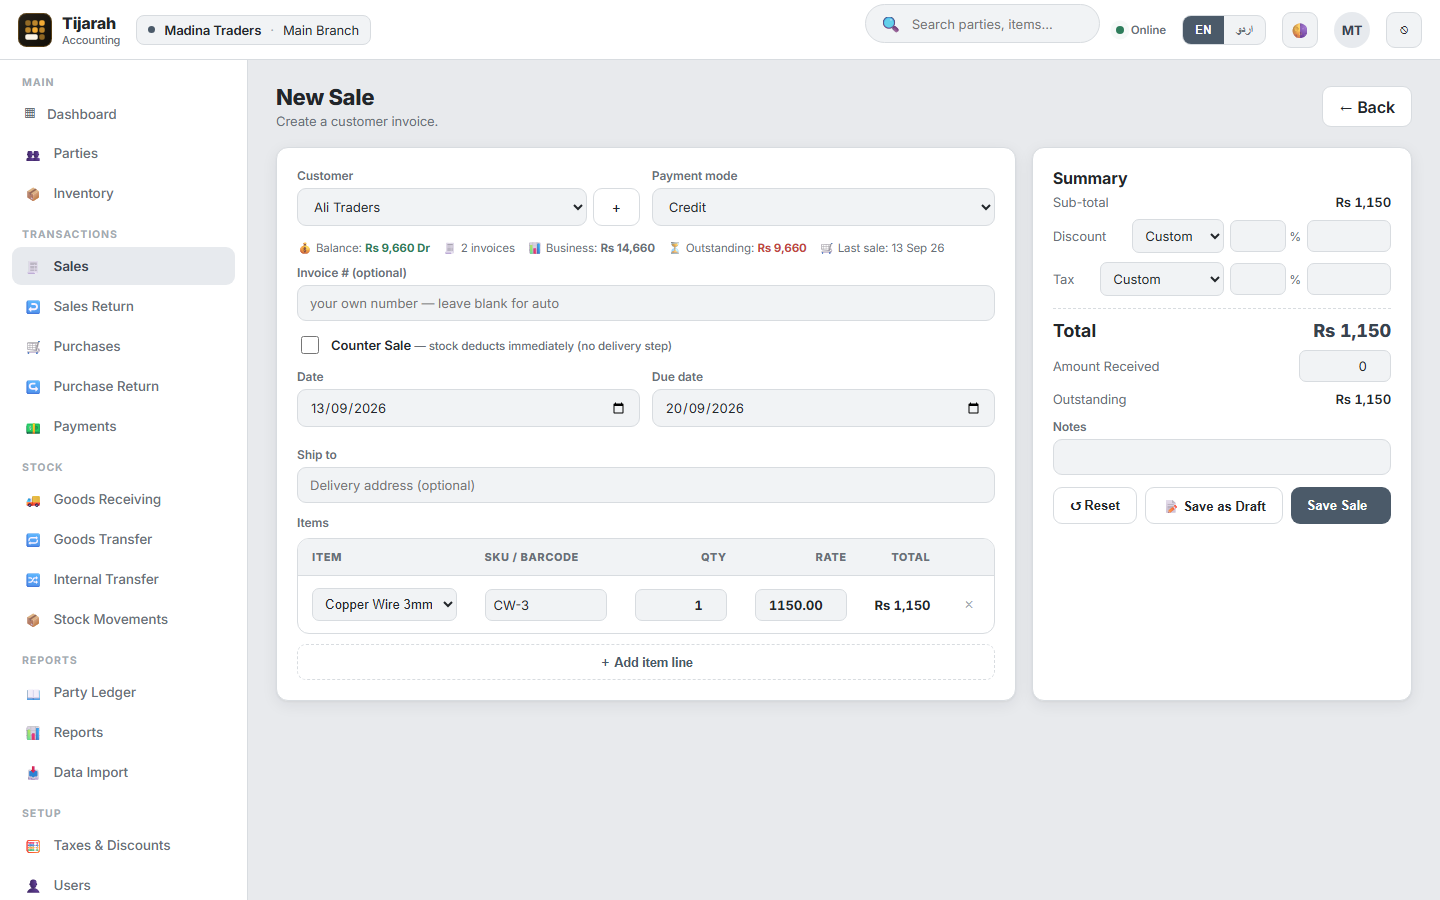
Task: Click the power icon button at top right
Action: pos(1403,30)
